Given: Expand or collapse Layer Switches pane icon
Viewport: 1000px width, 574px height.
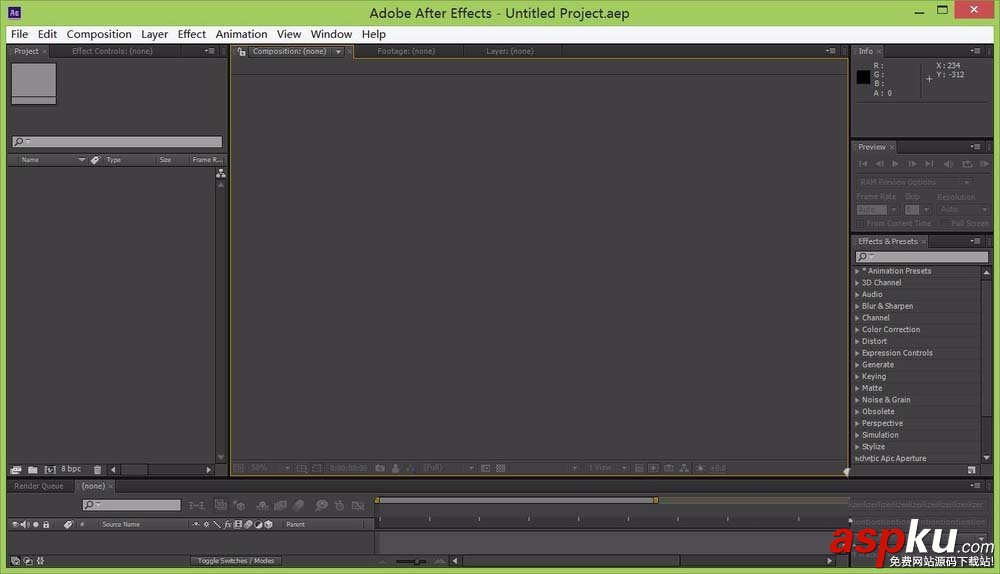Looking at the screenshot, I should click(15, 561).
